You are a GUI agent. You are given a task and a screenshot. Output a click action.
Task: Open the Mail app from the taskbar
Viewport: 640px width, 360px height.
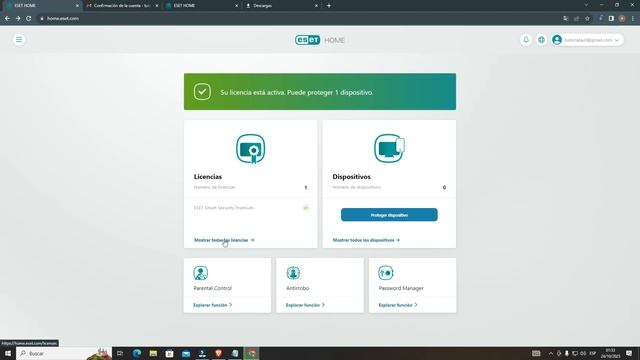186,353
